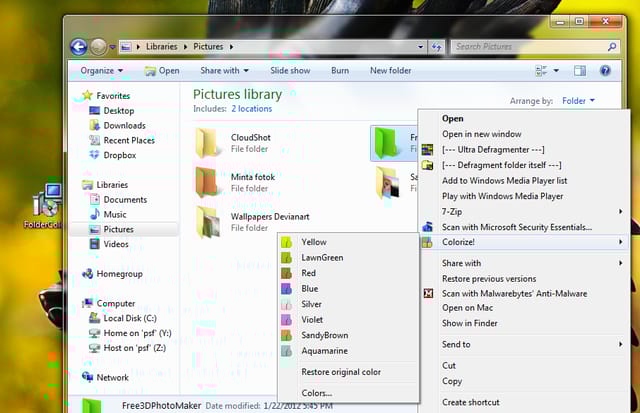Choose Restore previous versions
Image resolution: width=640 pixels, height=413 pixels.
coord(489,279)
